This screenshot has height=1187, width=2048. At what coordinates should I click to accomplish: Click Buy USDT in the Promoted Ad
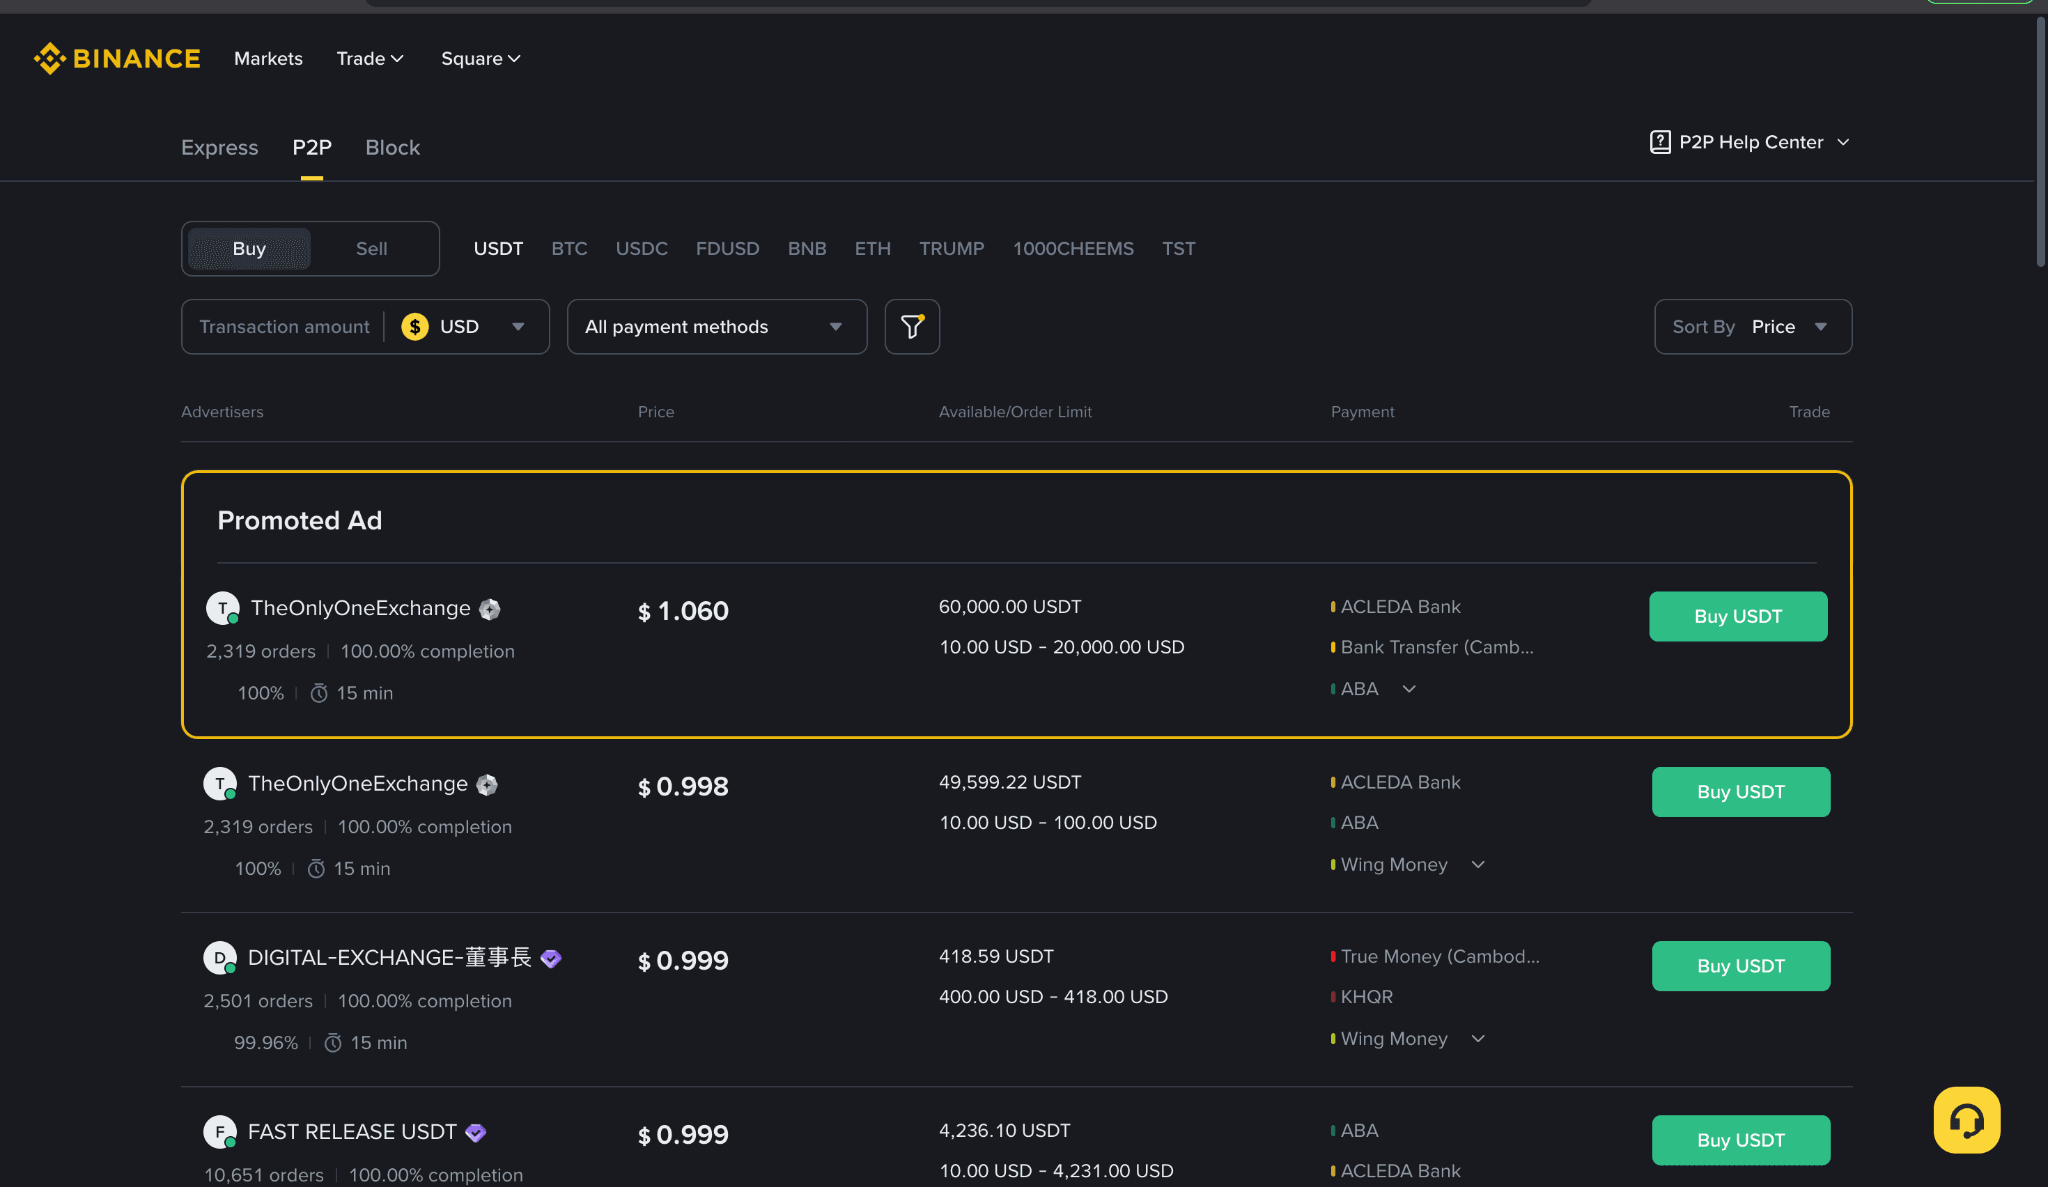1738,616
